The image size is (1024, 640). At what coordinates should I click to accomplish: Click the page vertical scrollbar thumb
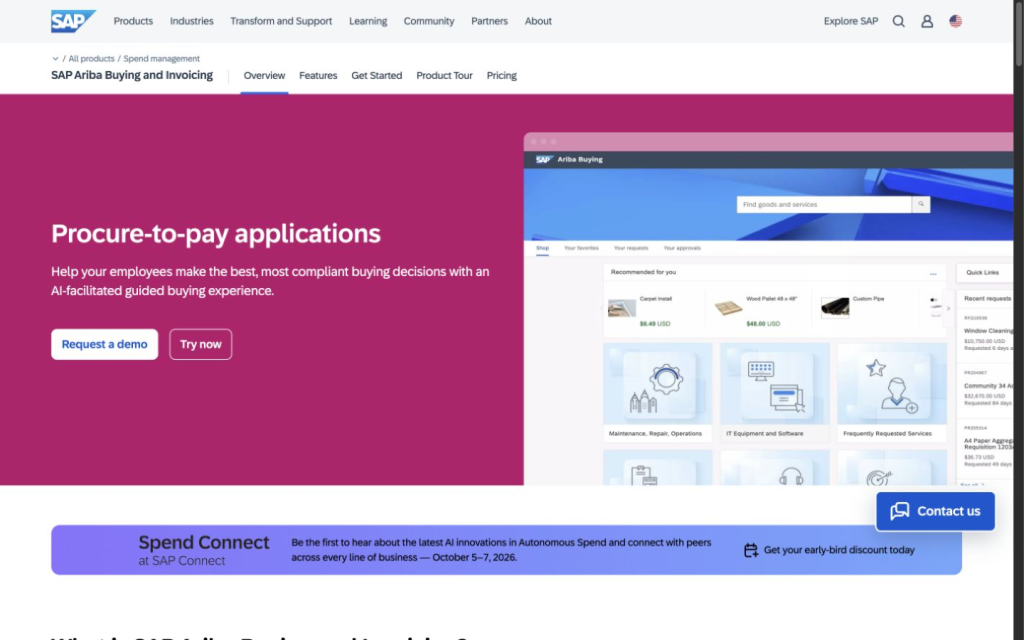click(1018, 33)
